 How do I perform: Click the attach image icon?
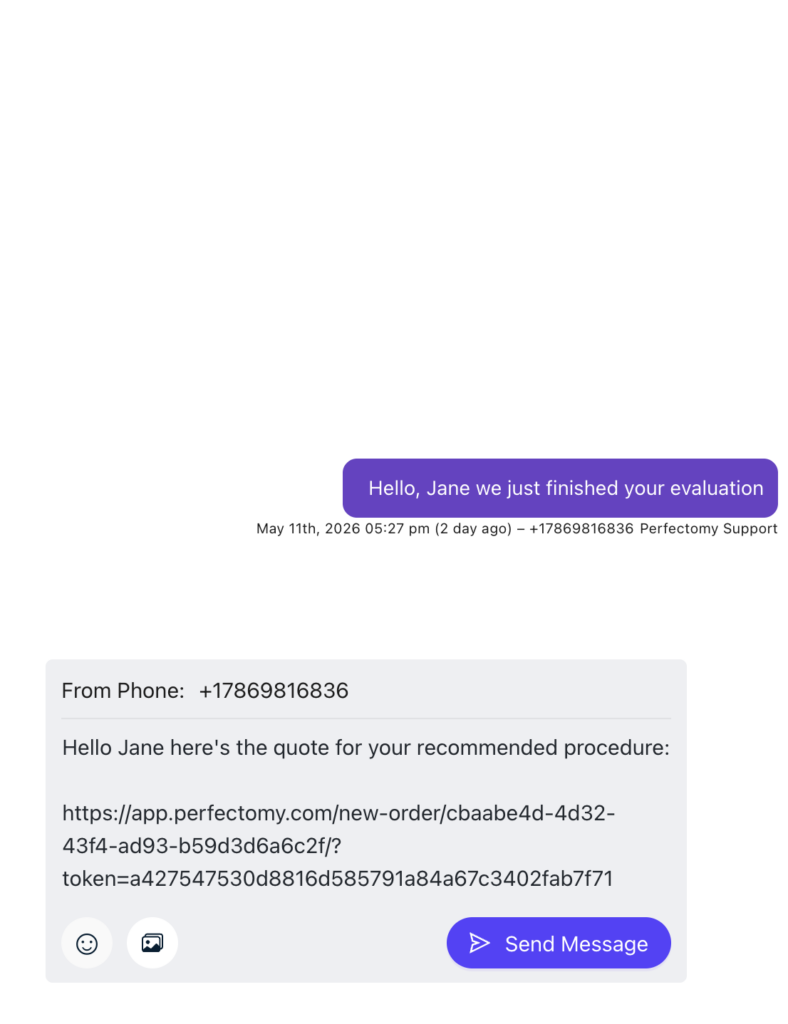pyautogui.click(x=152, y=943)
